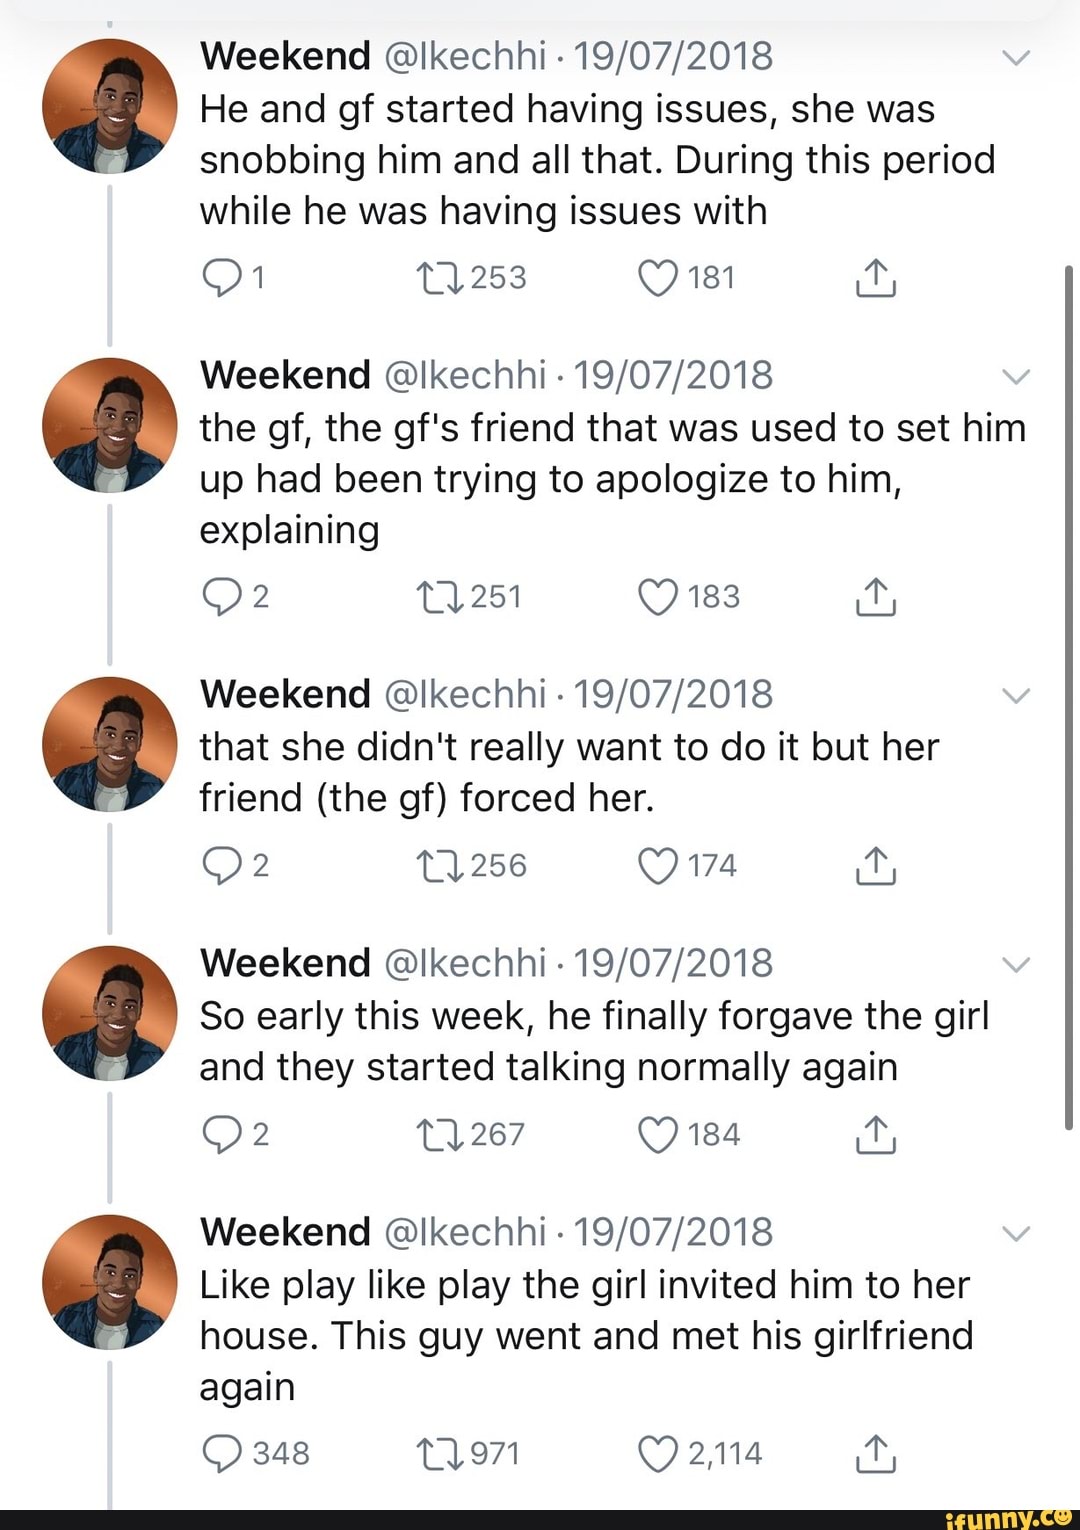Open the @Ikechhi handle on the "forced her" tweet
Screen dimensions: 1080x1530
click(x=465, y=694)
